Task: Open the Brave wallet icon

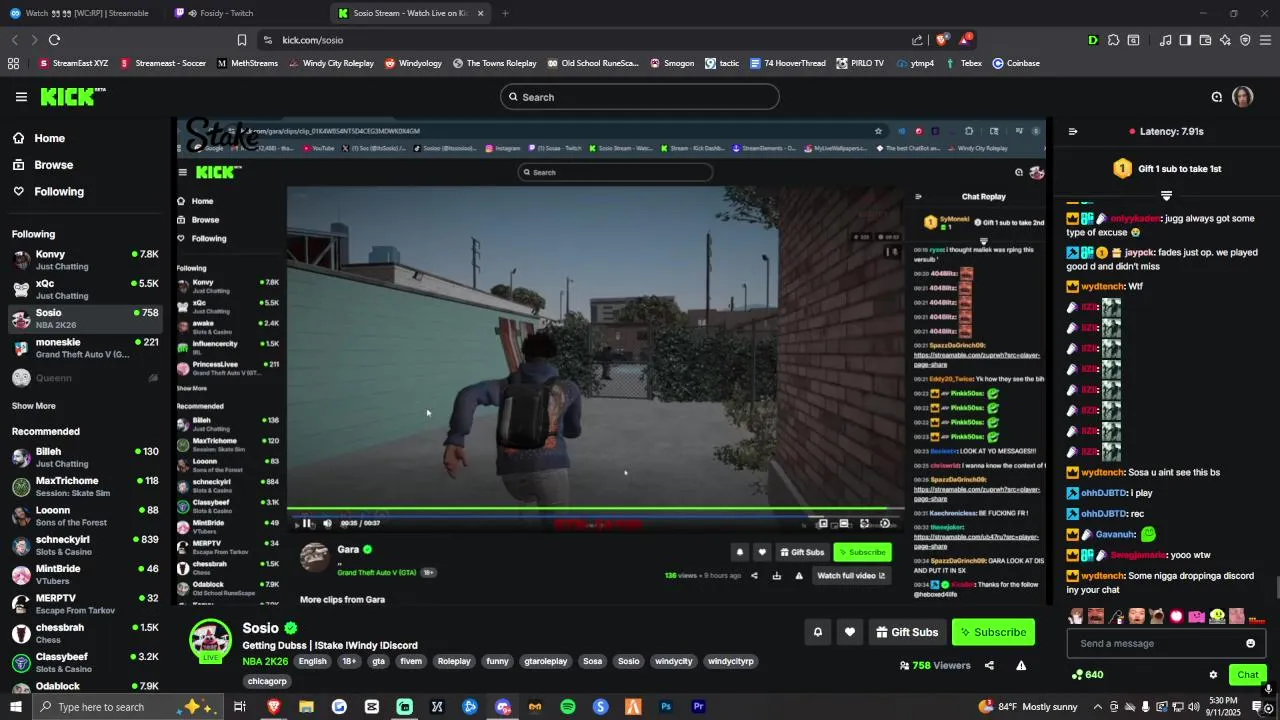Action: [1205, 40]
